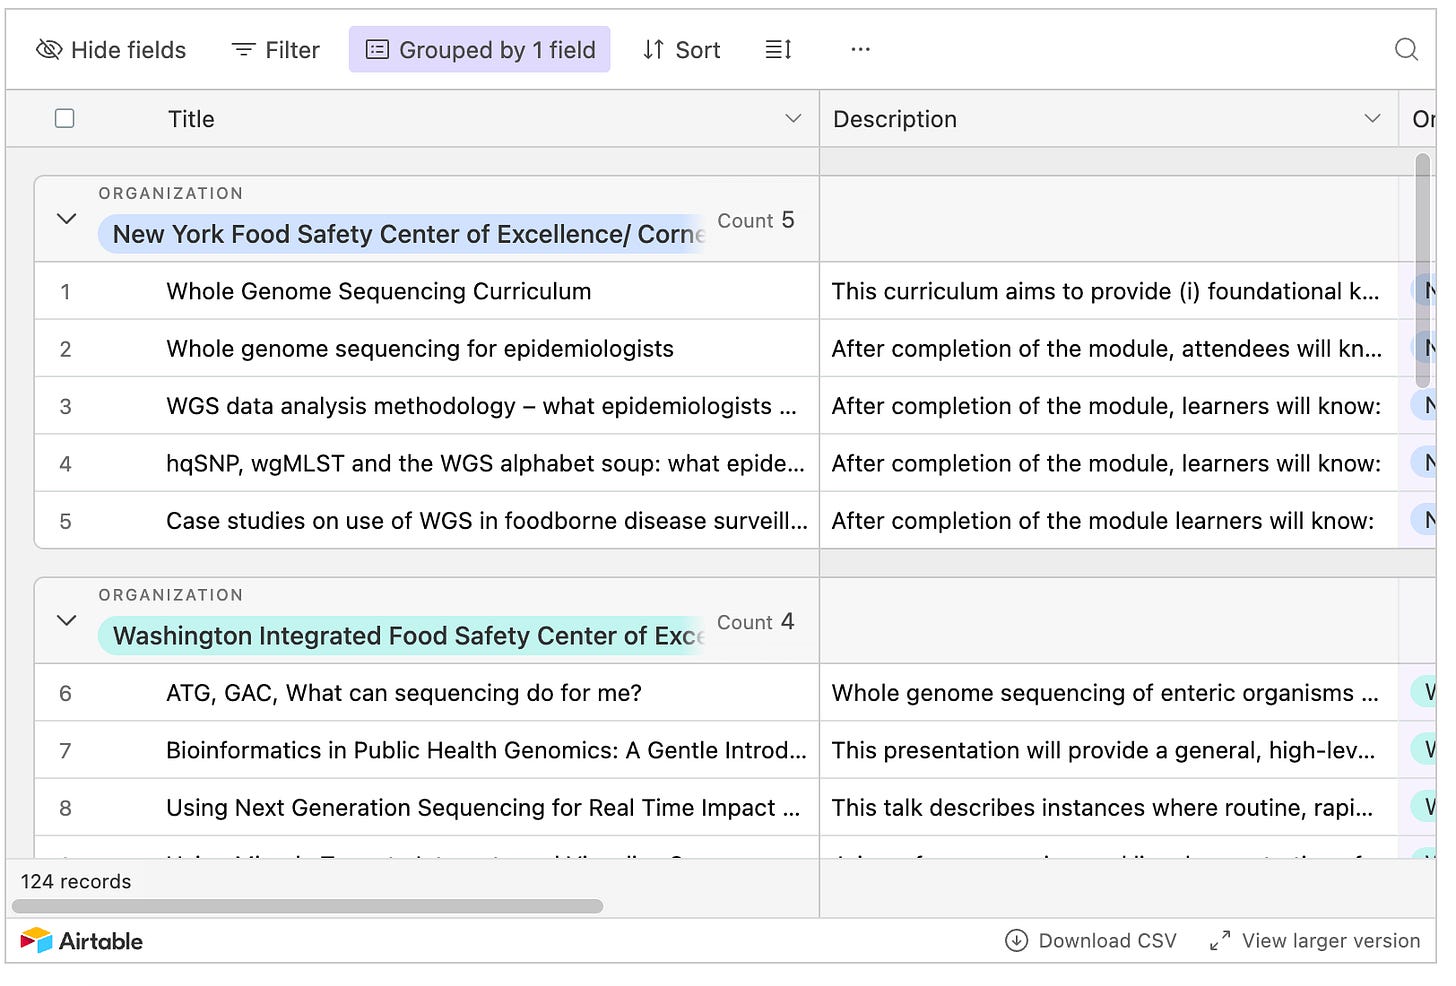Open Grouped by 1 field settings

[480, 49]
